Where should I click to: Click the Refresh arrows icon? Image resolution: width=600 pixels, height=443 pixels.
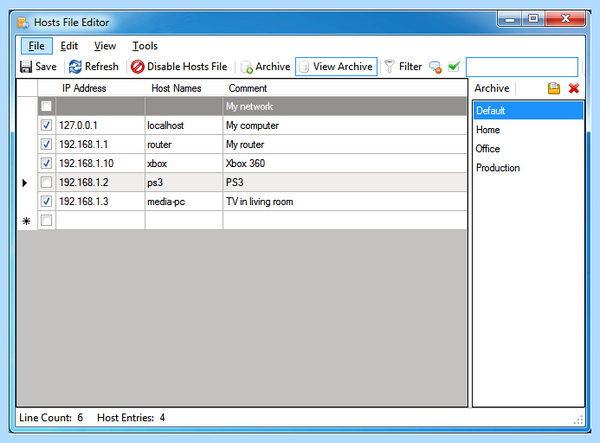coord(75,67)
